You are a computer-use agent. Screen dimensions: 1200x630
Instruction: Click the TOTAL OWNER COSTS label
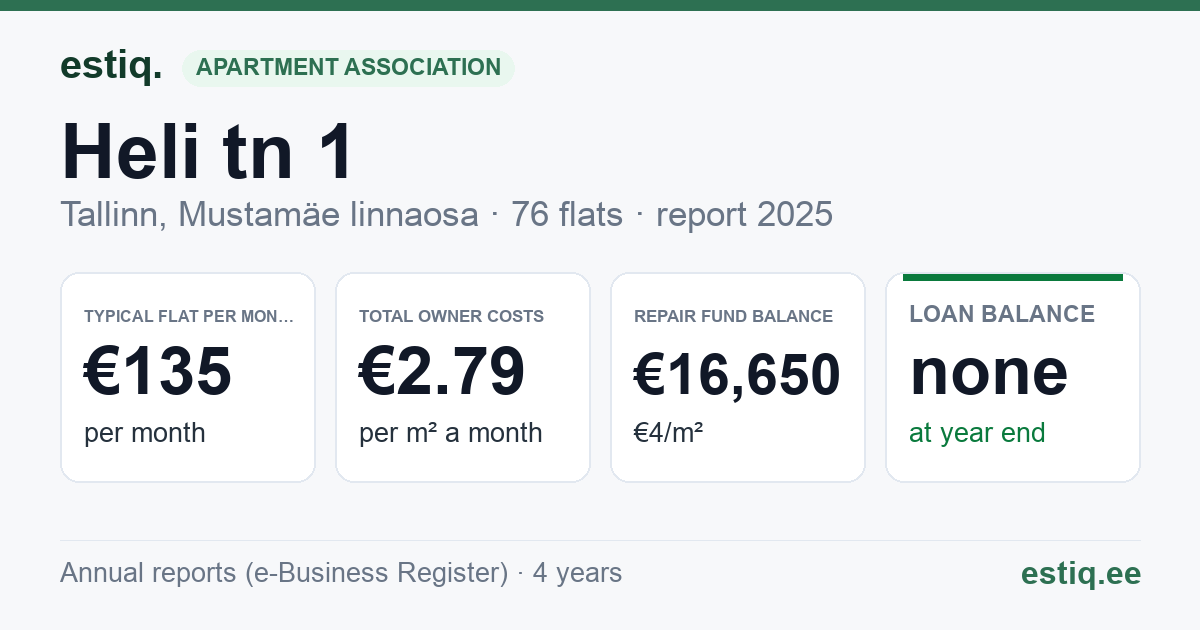(451, 316)
